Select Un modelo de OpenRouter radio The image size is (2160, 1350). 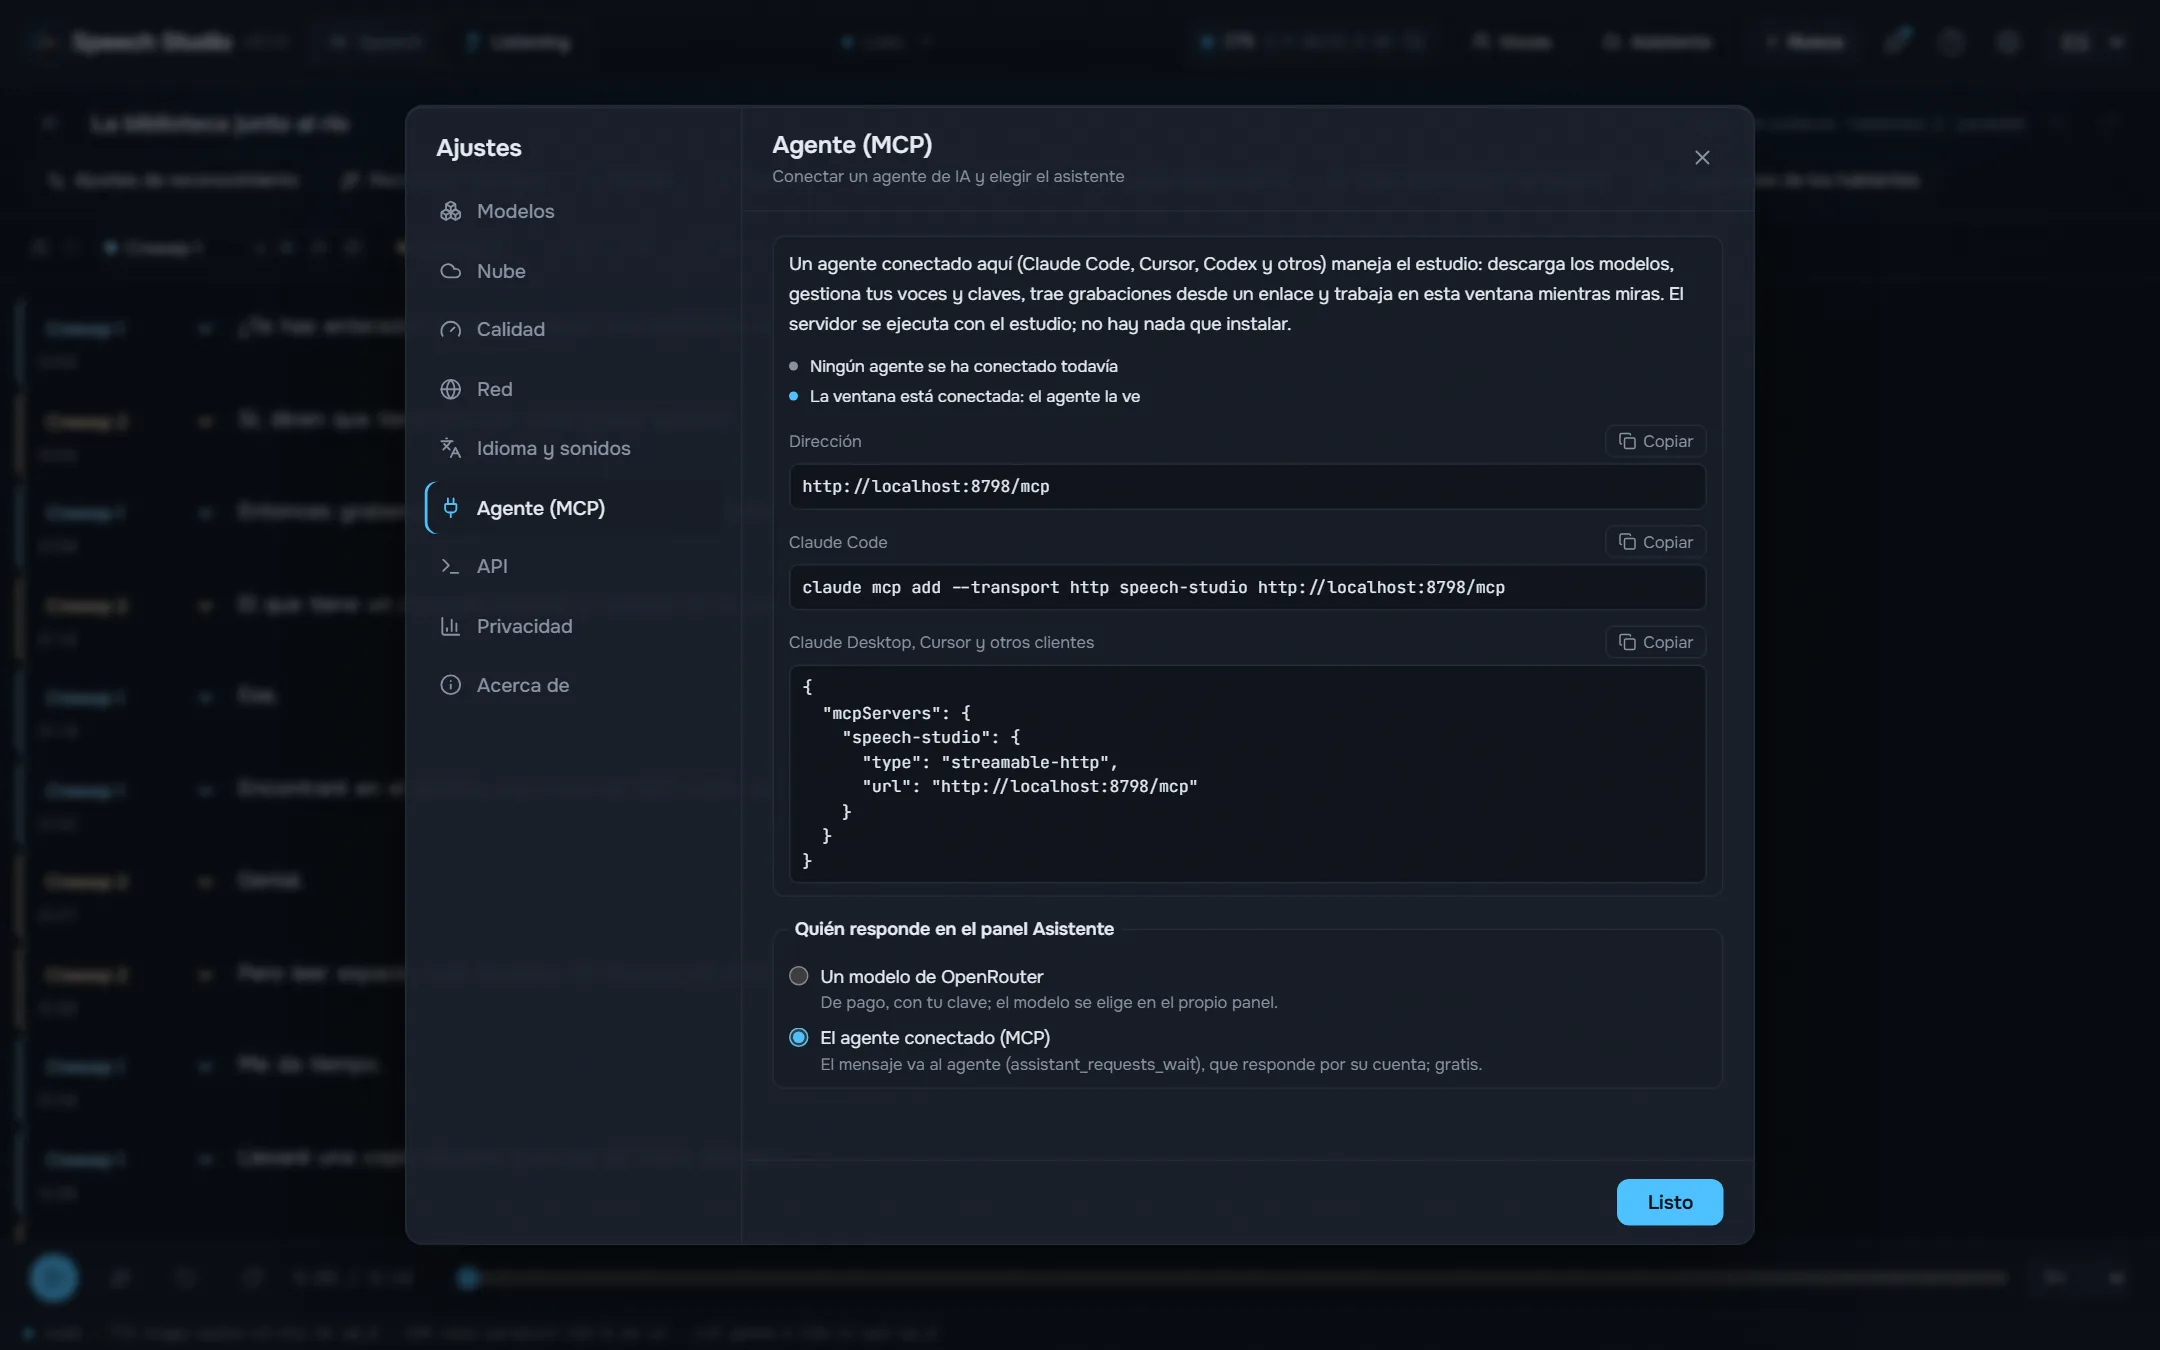(798, 976)
